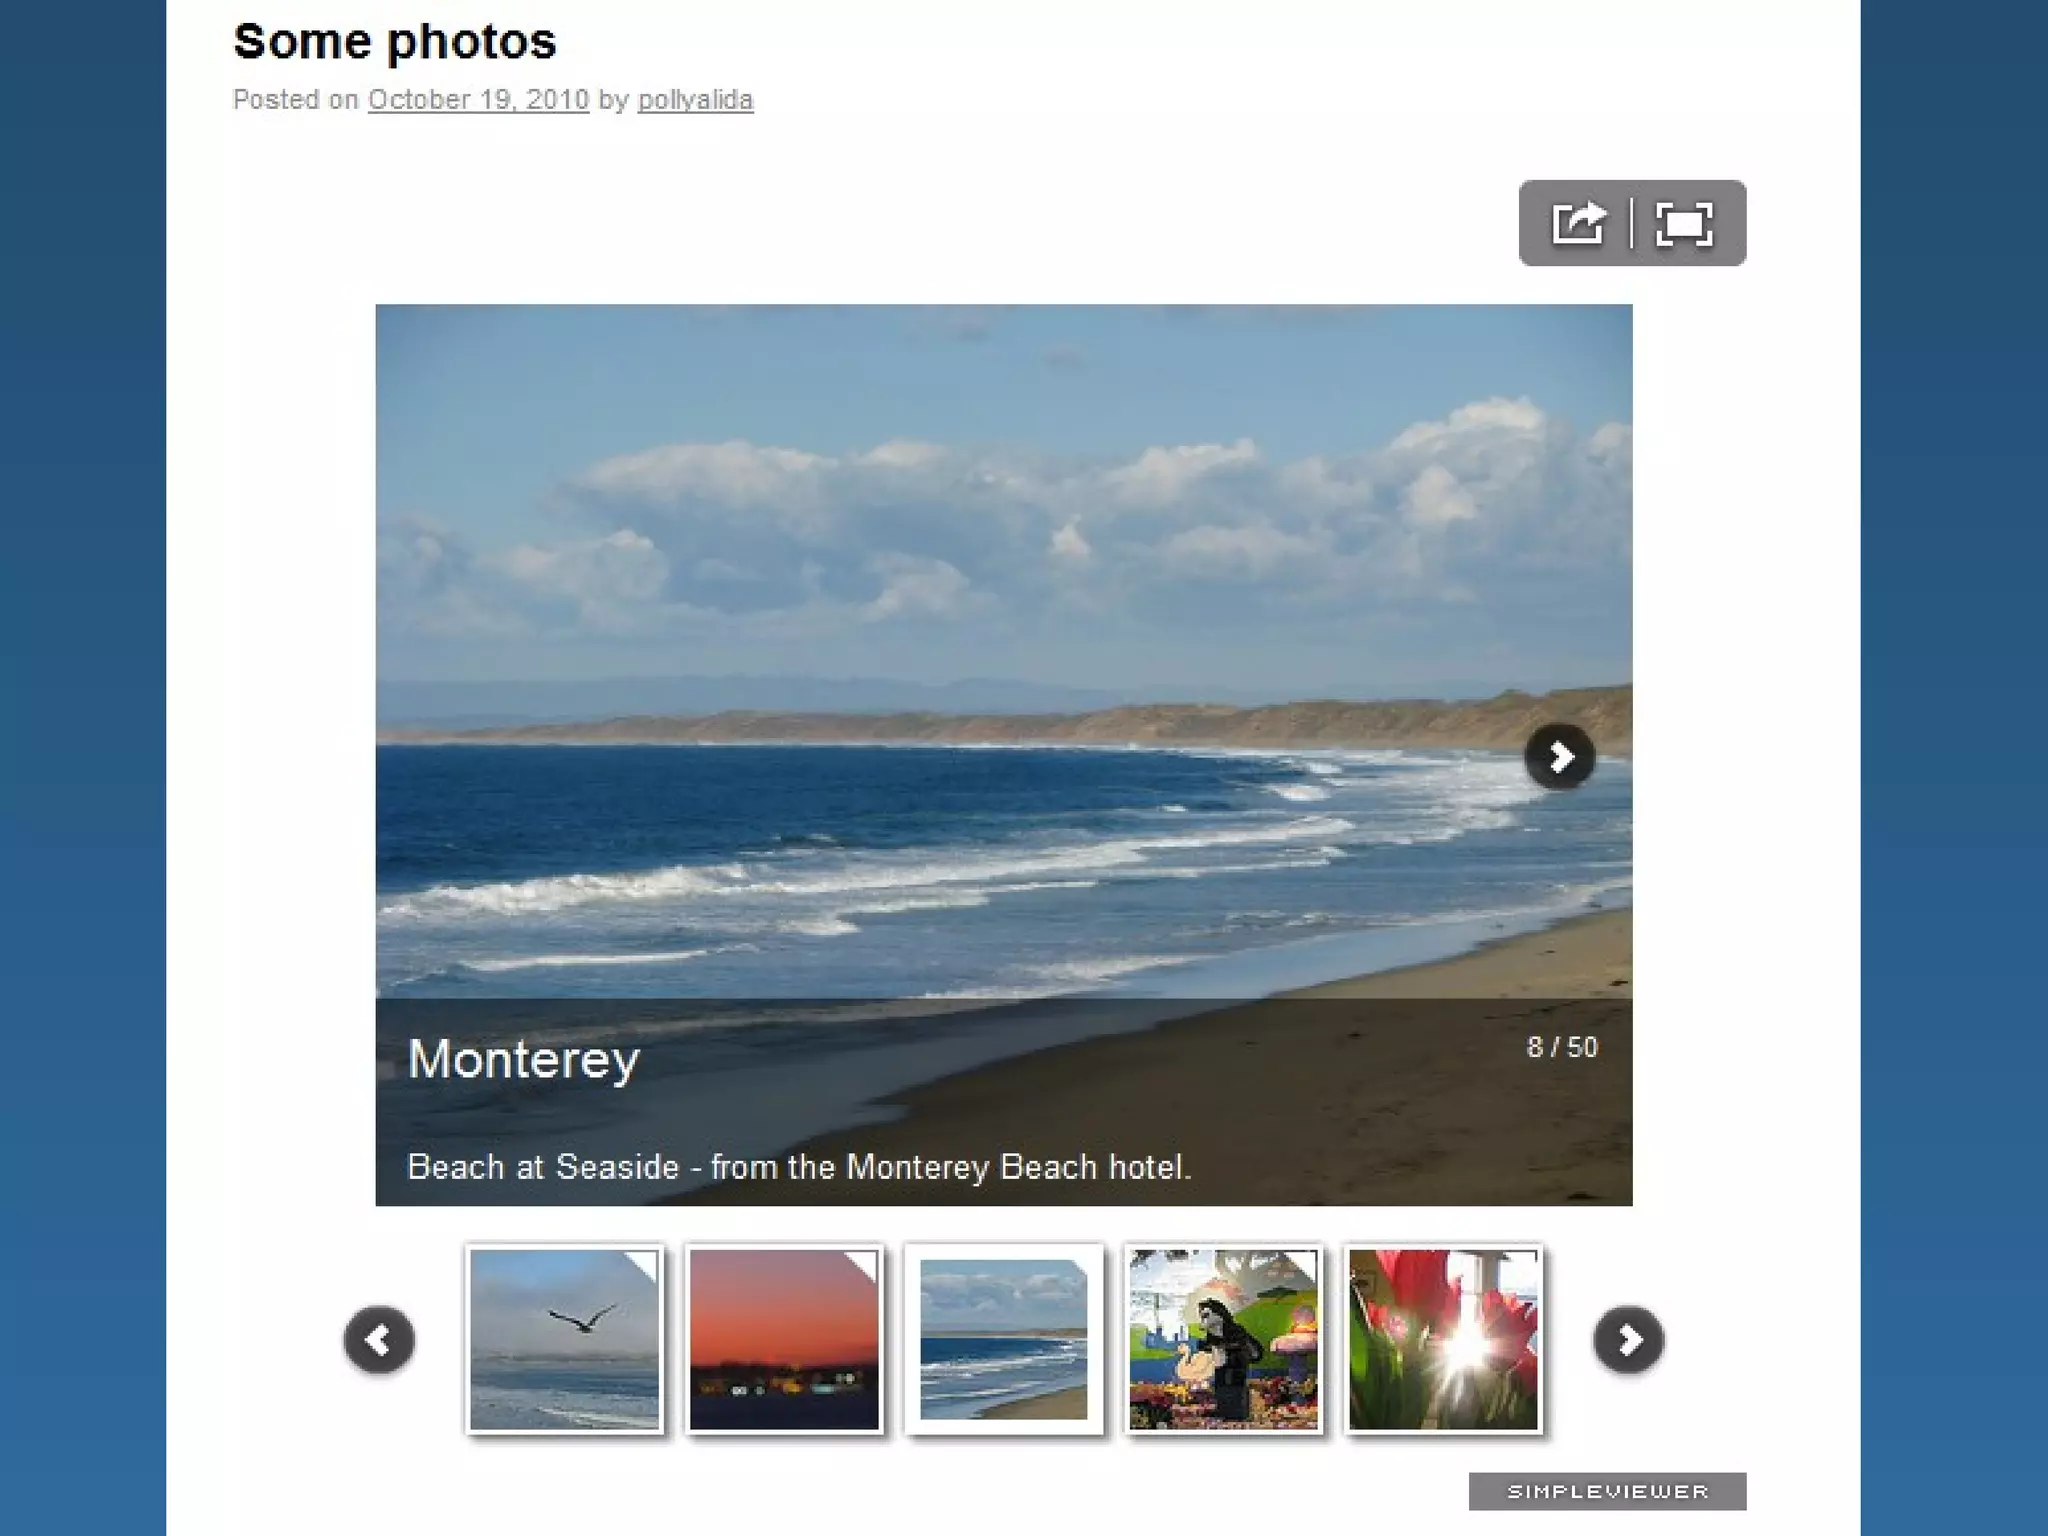
Task: Click the SimpleViewer badge
Action: tap(1607, 1491)
